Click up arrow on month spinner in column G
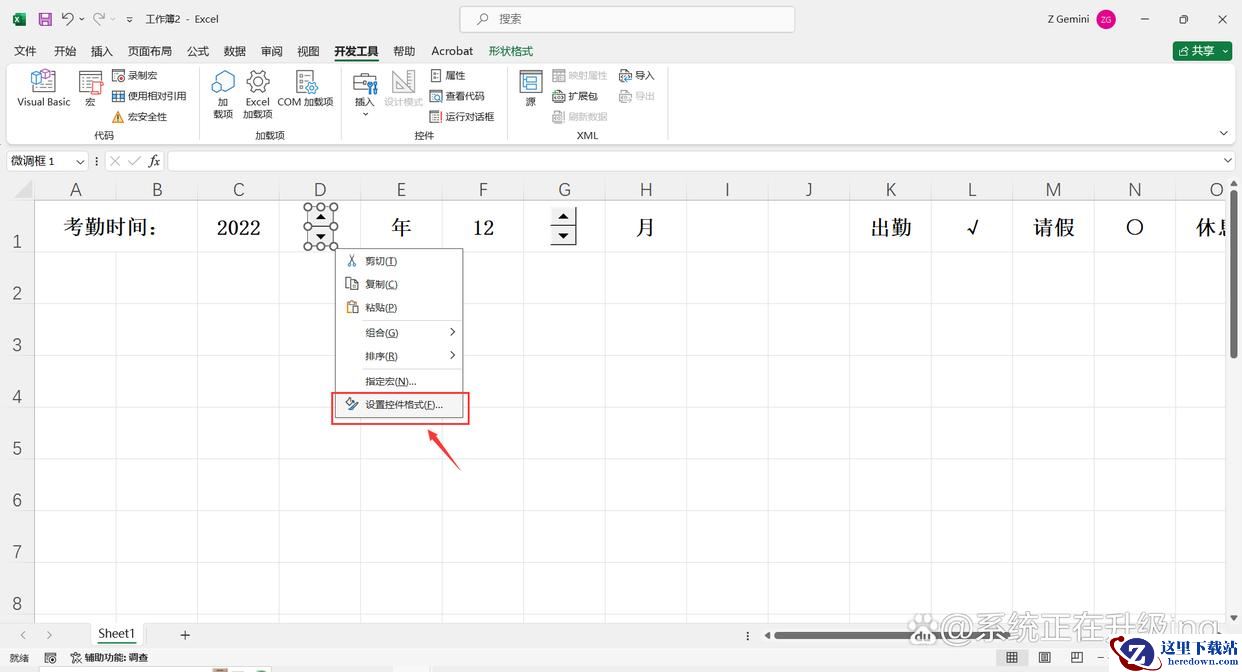Image resolution: width=1242 pixels, height=672 pixels. point(564,217)
